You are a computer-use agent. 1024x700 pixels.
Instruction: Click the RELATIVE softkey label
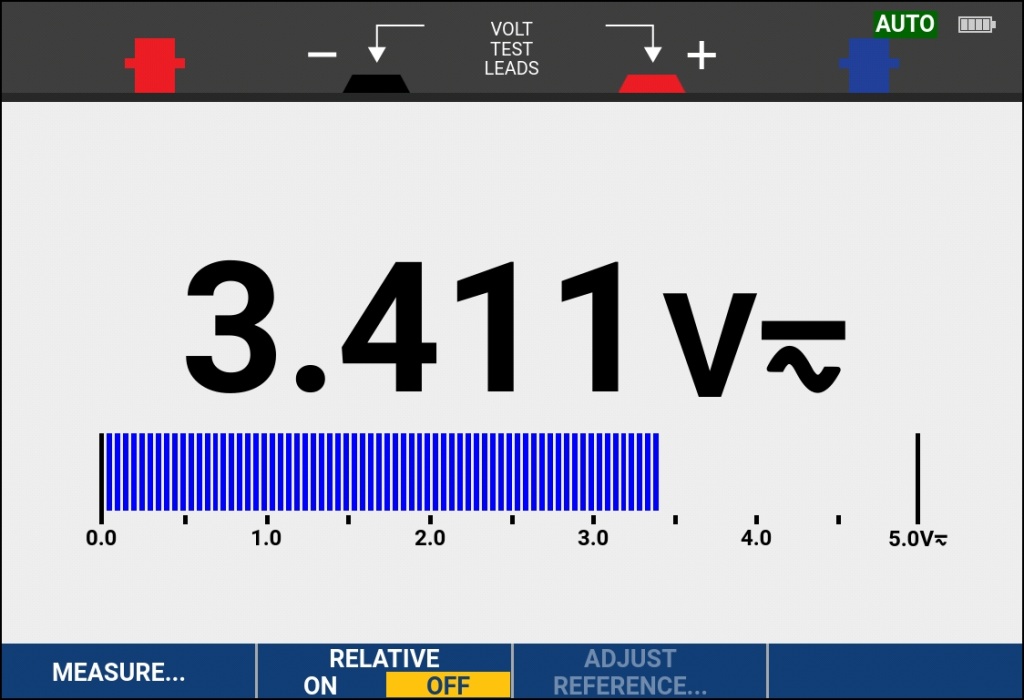pyautogui.click(x=384, y=658)
